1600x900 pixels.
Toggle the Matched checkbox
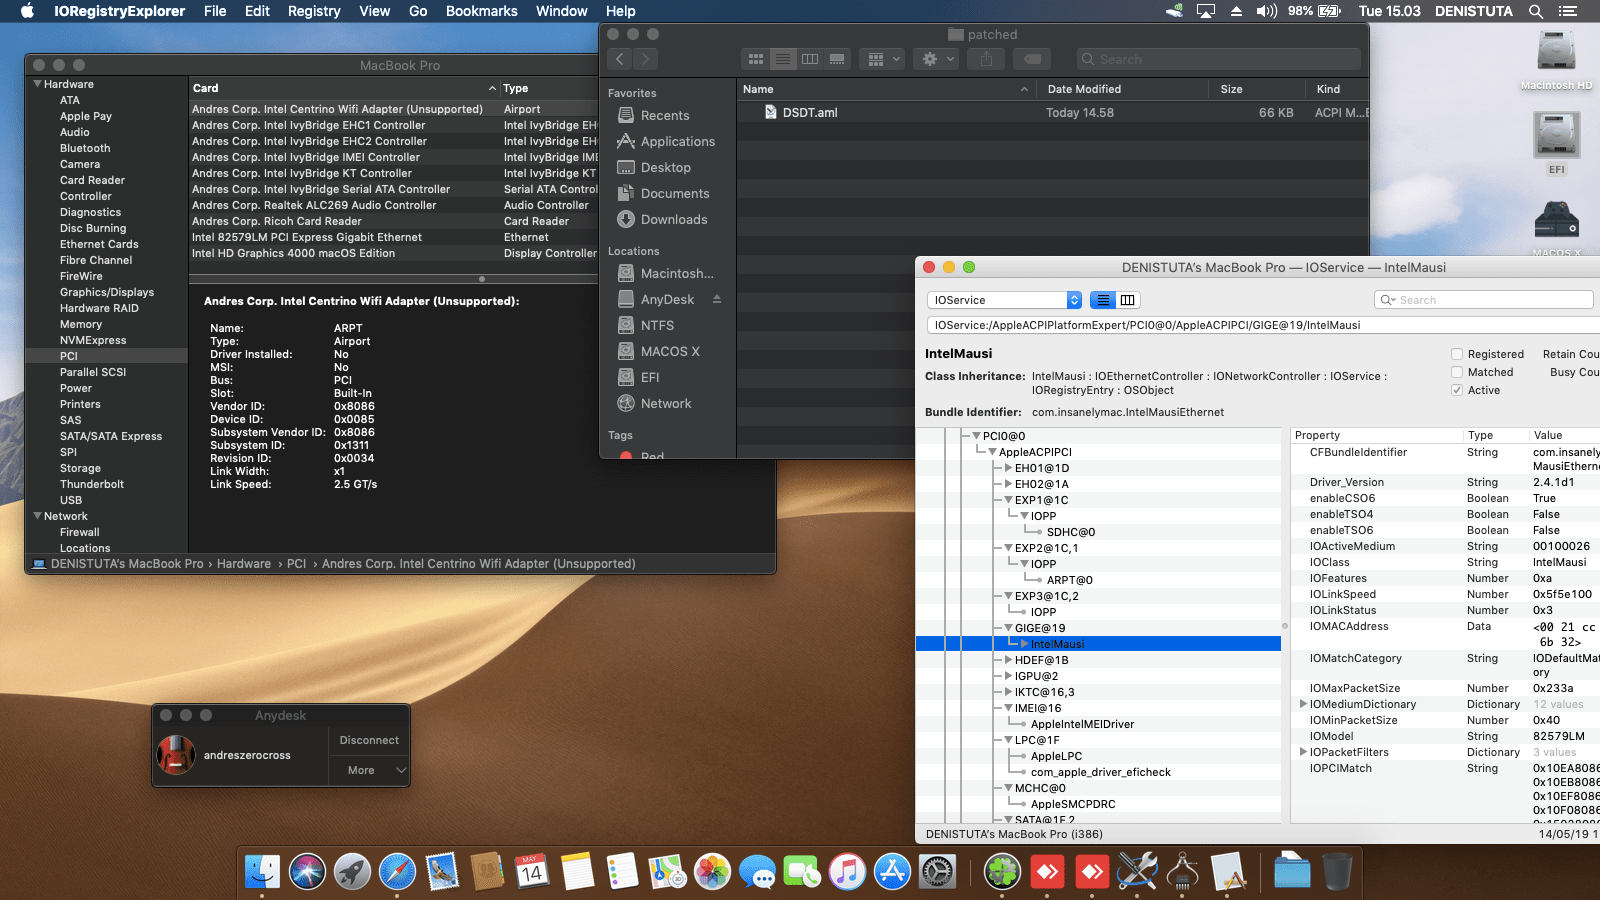(x=1457, y=372)
